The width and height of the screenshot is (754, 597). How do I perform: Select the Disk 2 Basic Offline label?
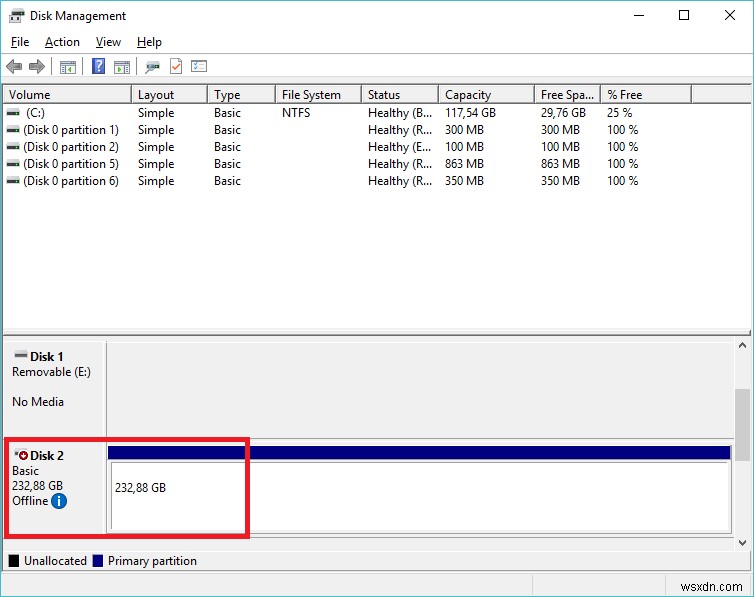pos(55,487)
